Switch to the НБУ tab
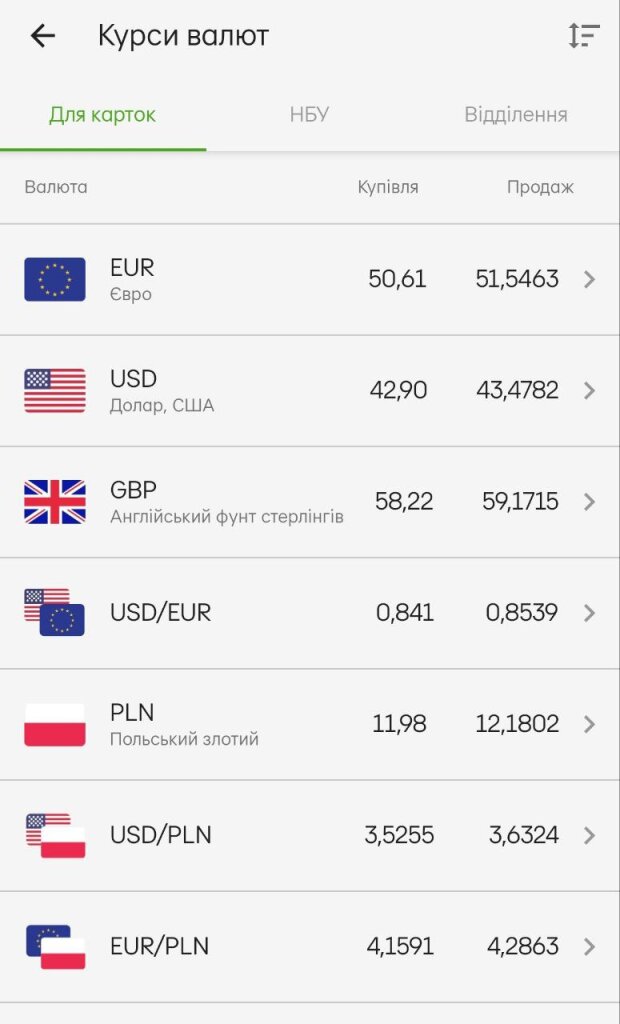 [309, 114]
